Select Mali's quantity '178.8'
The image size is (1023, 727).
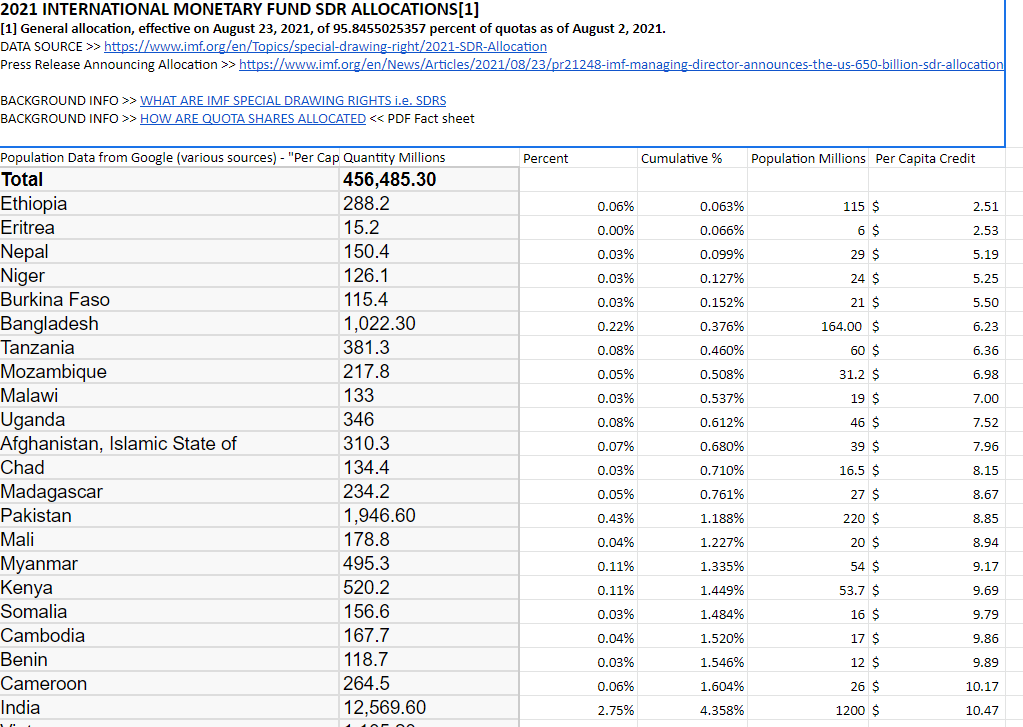[429, 540]
